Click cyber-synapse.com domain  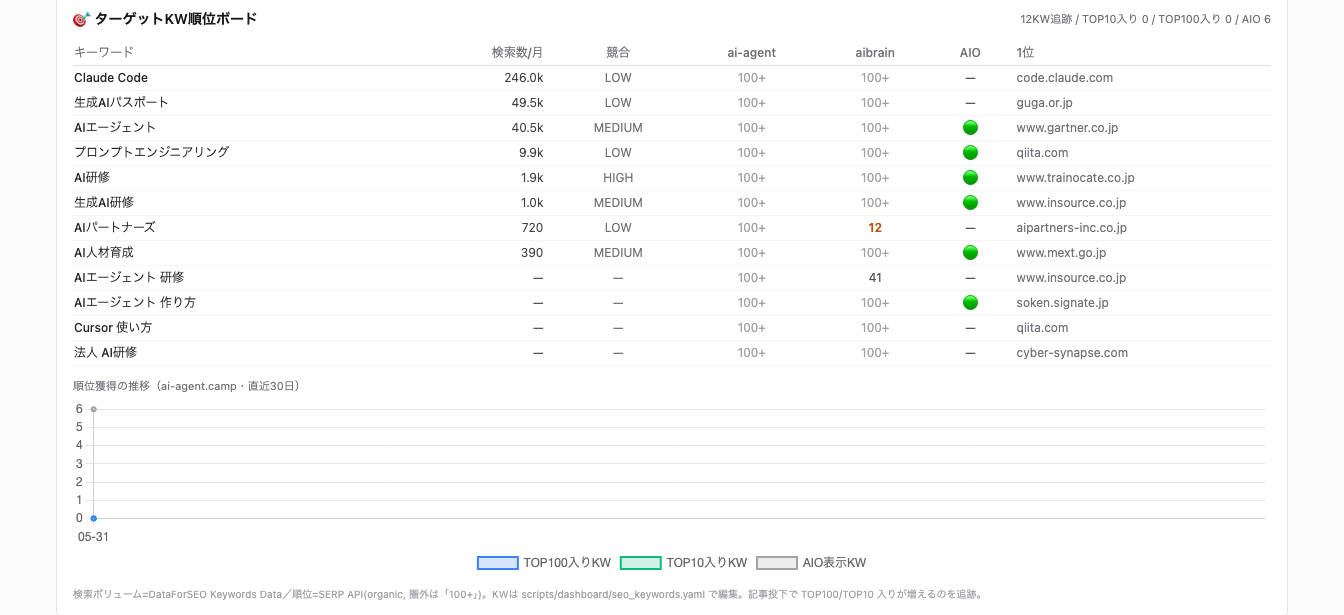click(1072, 353)
